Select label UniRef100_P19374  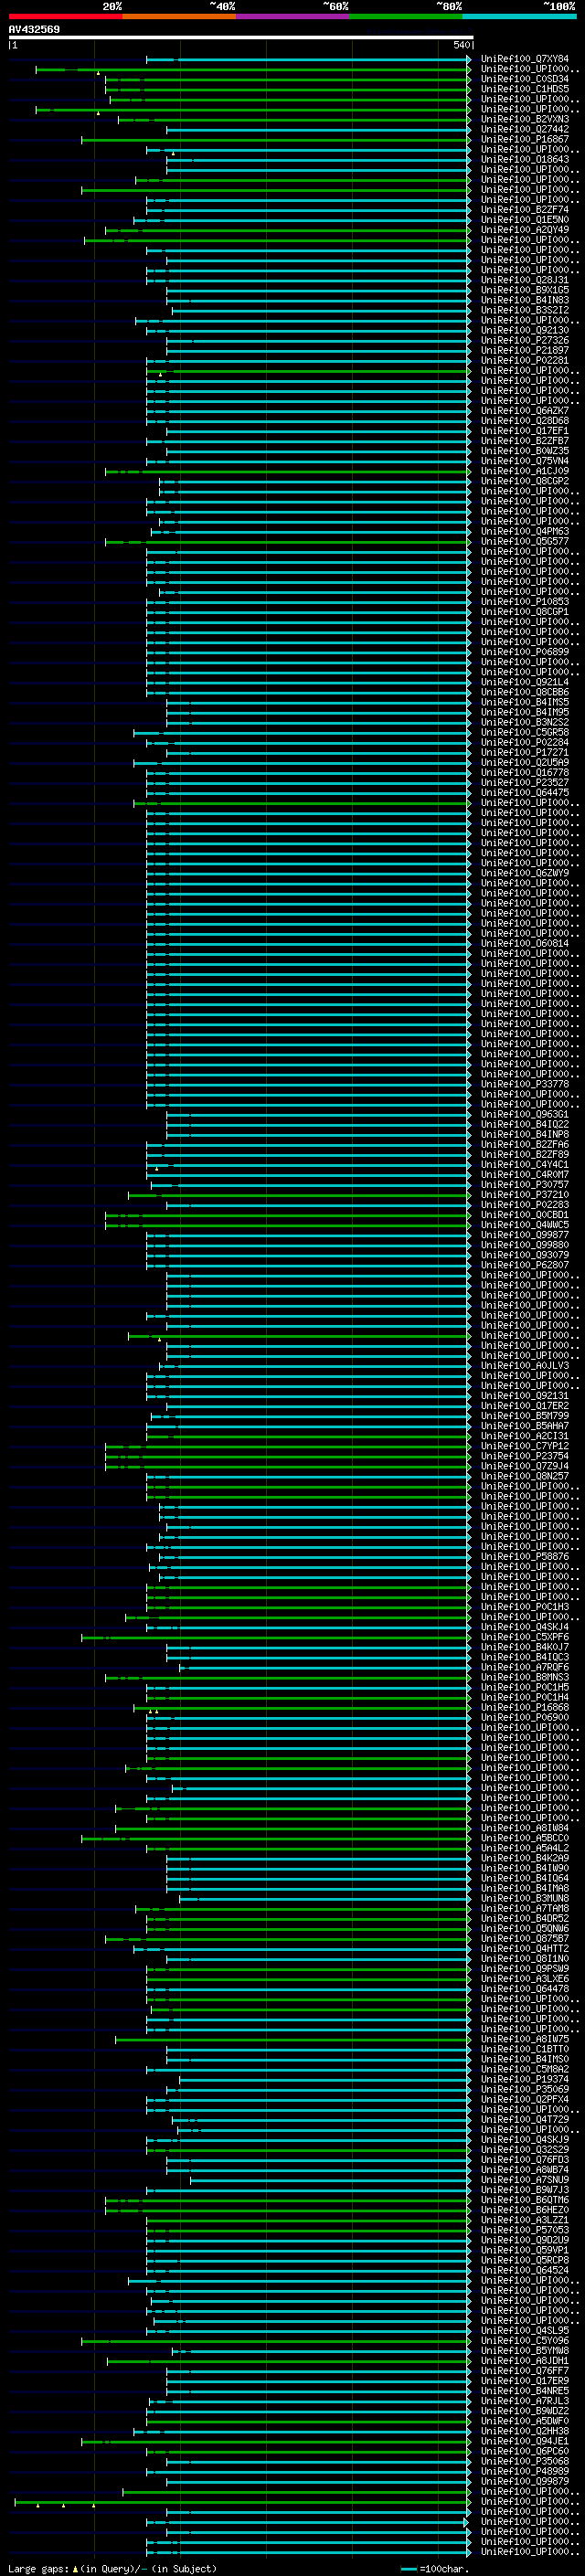(x=525, y=2079)
